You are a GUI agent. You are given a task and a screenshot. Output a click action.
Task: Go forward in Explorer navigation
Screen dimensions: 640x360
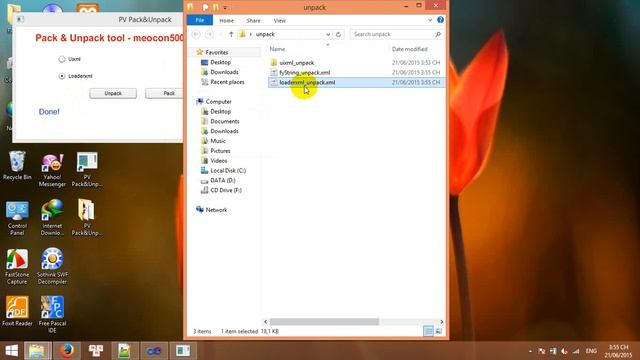(x=209, y=34)
